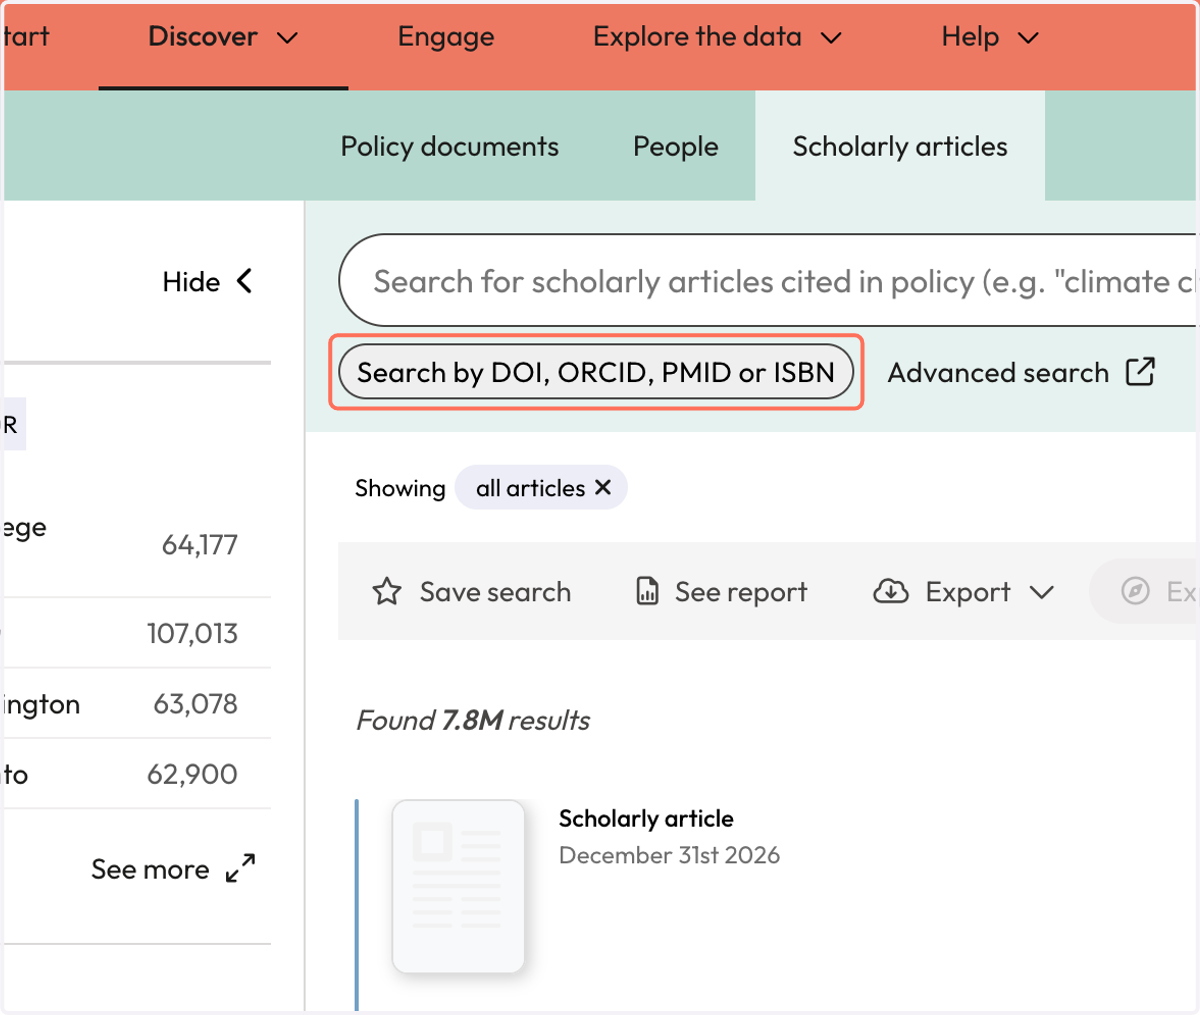
Task: Click the Hide panel left chevron icon
Action: pyautogui.click(x=244, y=281)
